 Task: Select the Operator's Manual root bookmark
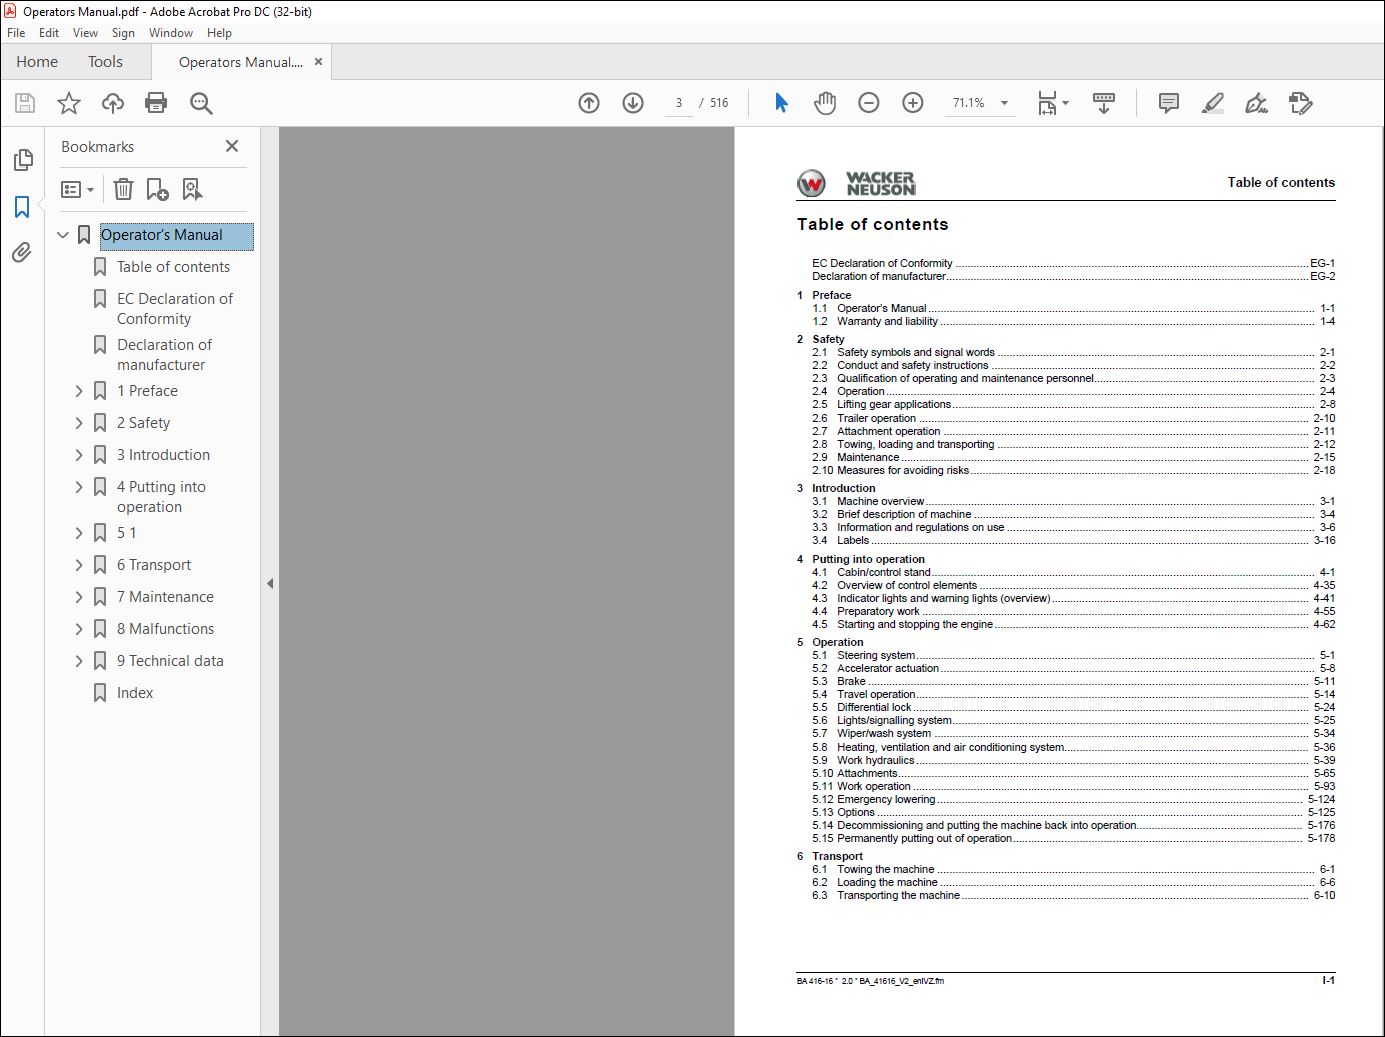pos(176,236)
